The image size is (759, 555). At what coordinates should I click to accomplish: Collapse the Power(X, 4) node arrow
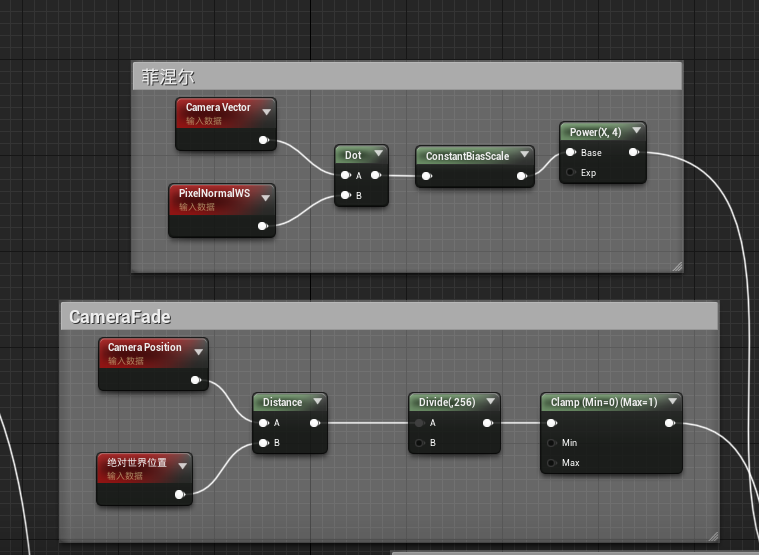pos(637,130)
